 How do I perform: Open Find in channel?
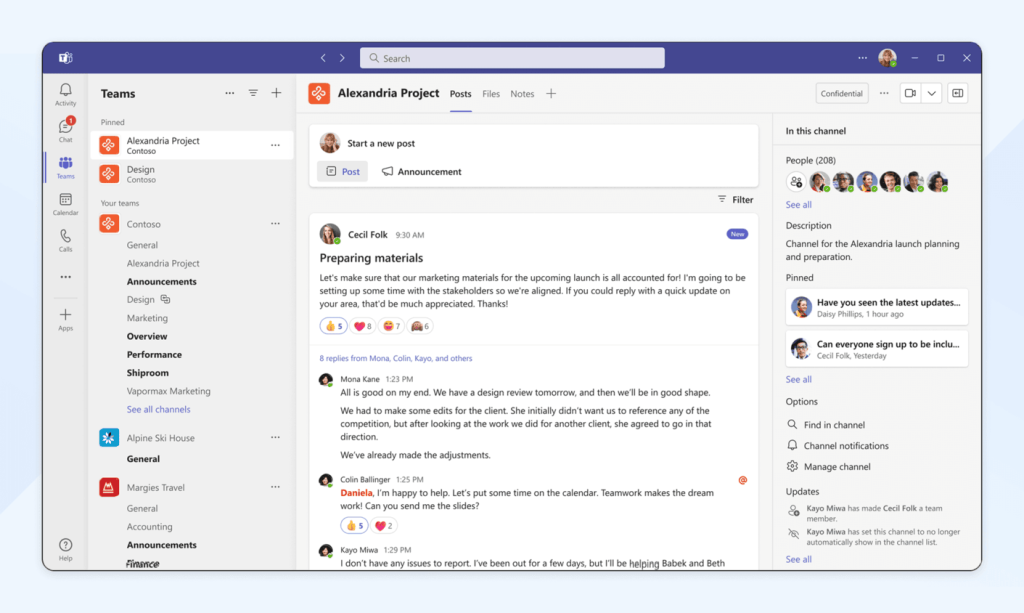(826, 425)
